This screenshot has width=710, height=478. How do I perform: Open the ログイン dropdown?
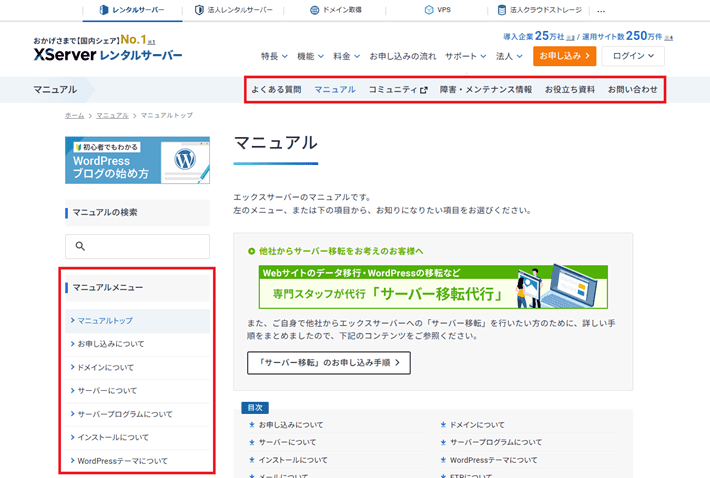tap(633, 56)
